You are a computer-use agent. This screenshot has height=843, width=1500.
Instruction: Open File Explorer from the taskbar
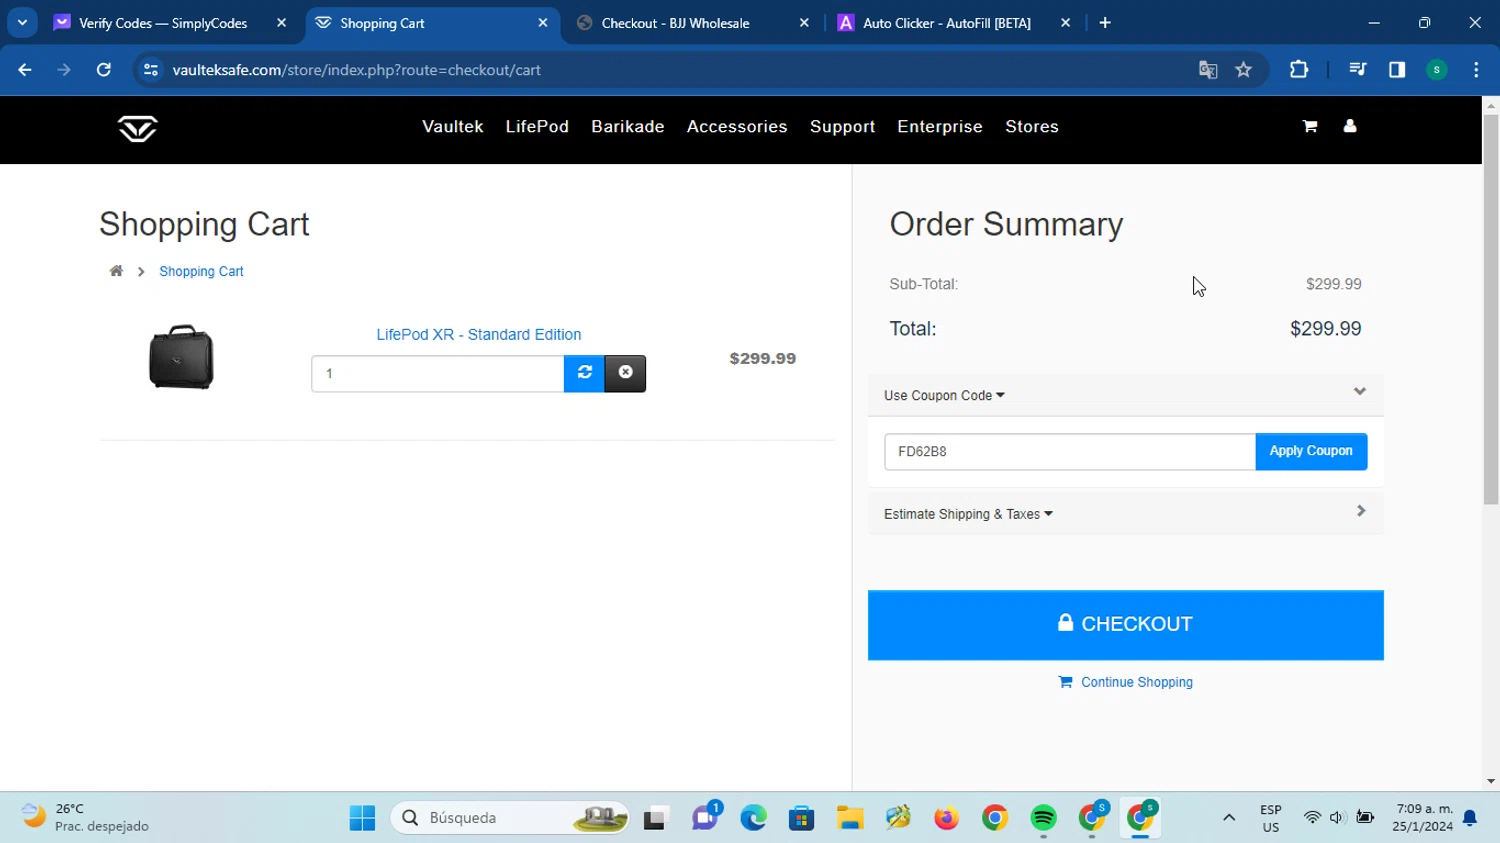pos(850,818)
